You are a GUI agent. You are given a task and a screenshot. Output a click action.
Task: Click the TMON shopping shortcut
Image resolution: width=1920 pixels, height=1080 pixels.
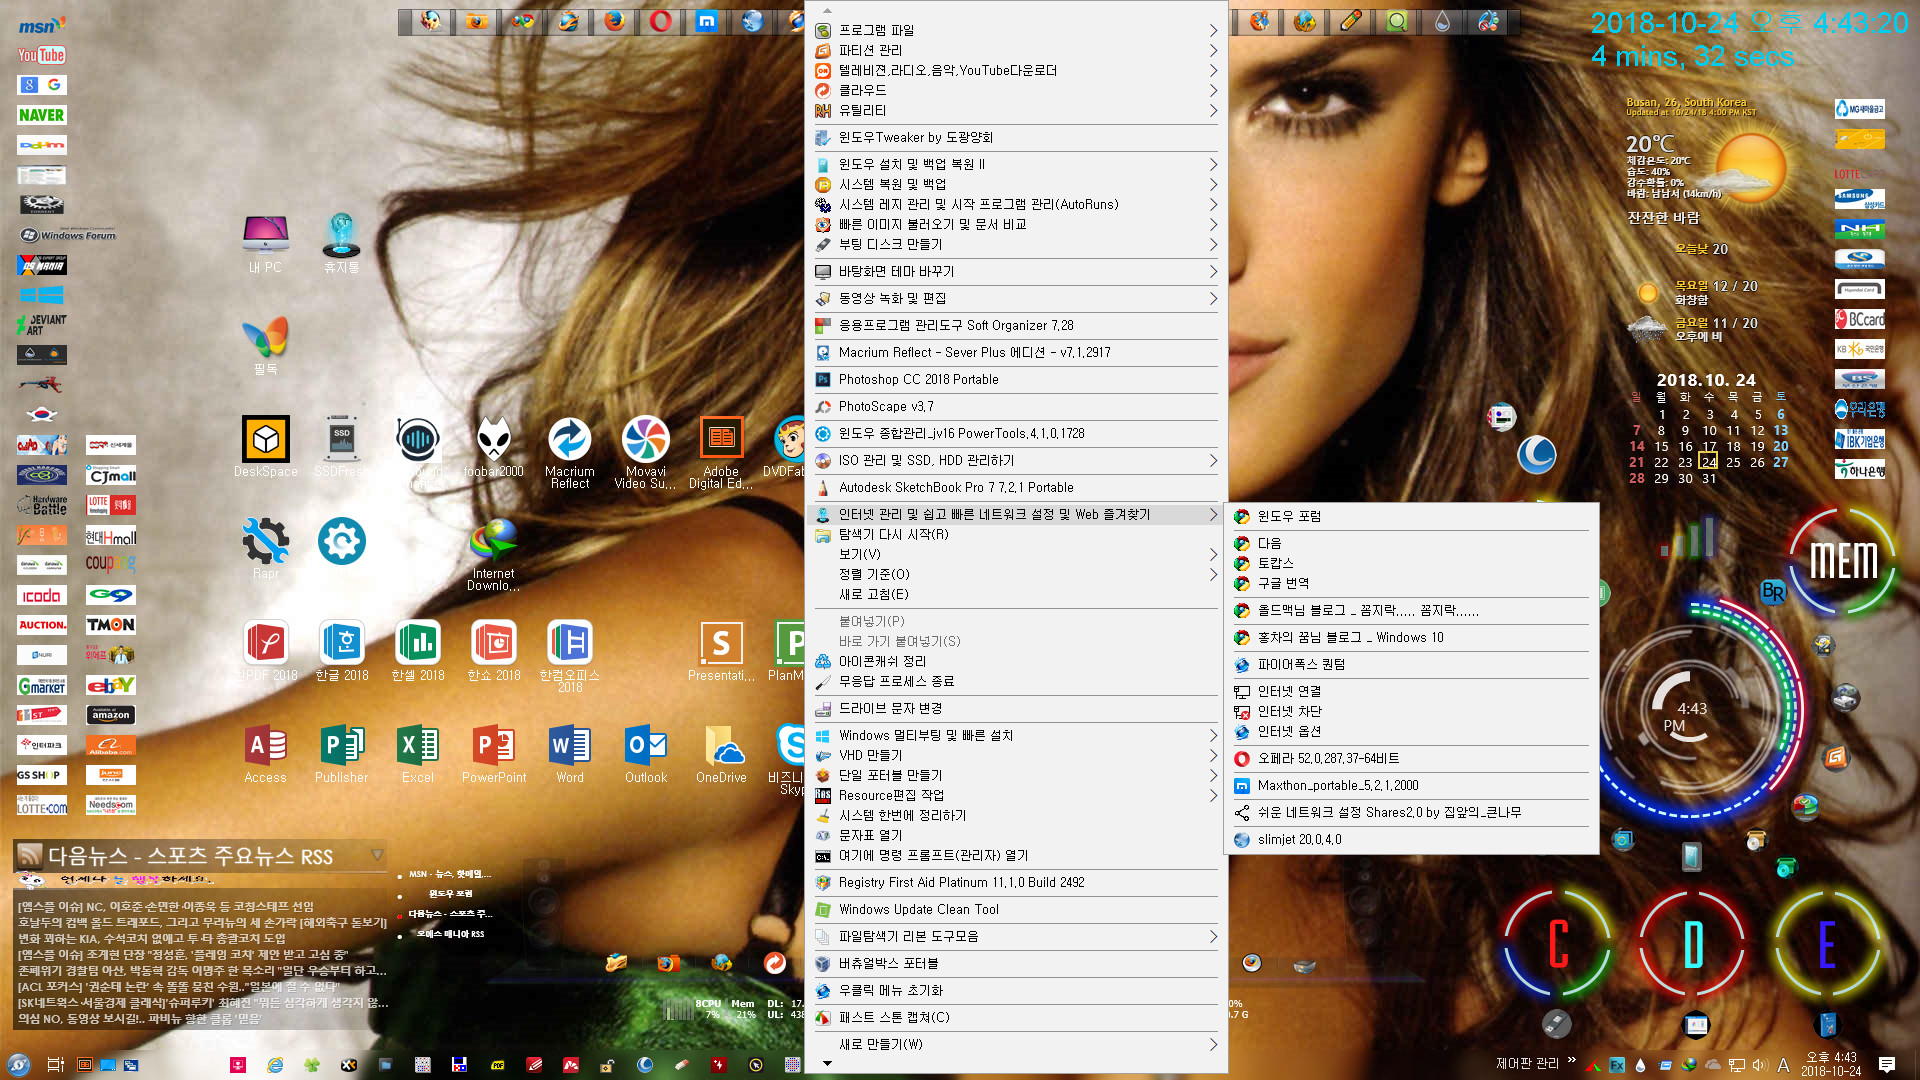(x=110, y=624)
